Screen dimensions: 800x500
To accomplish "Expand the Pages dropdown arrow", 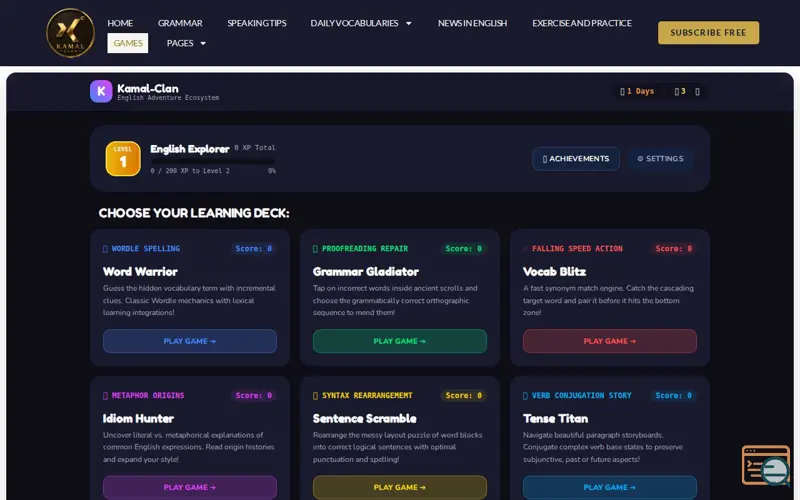I will (203, 43).
